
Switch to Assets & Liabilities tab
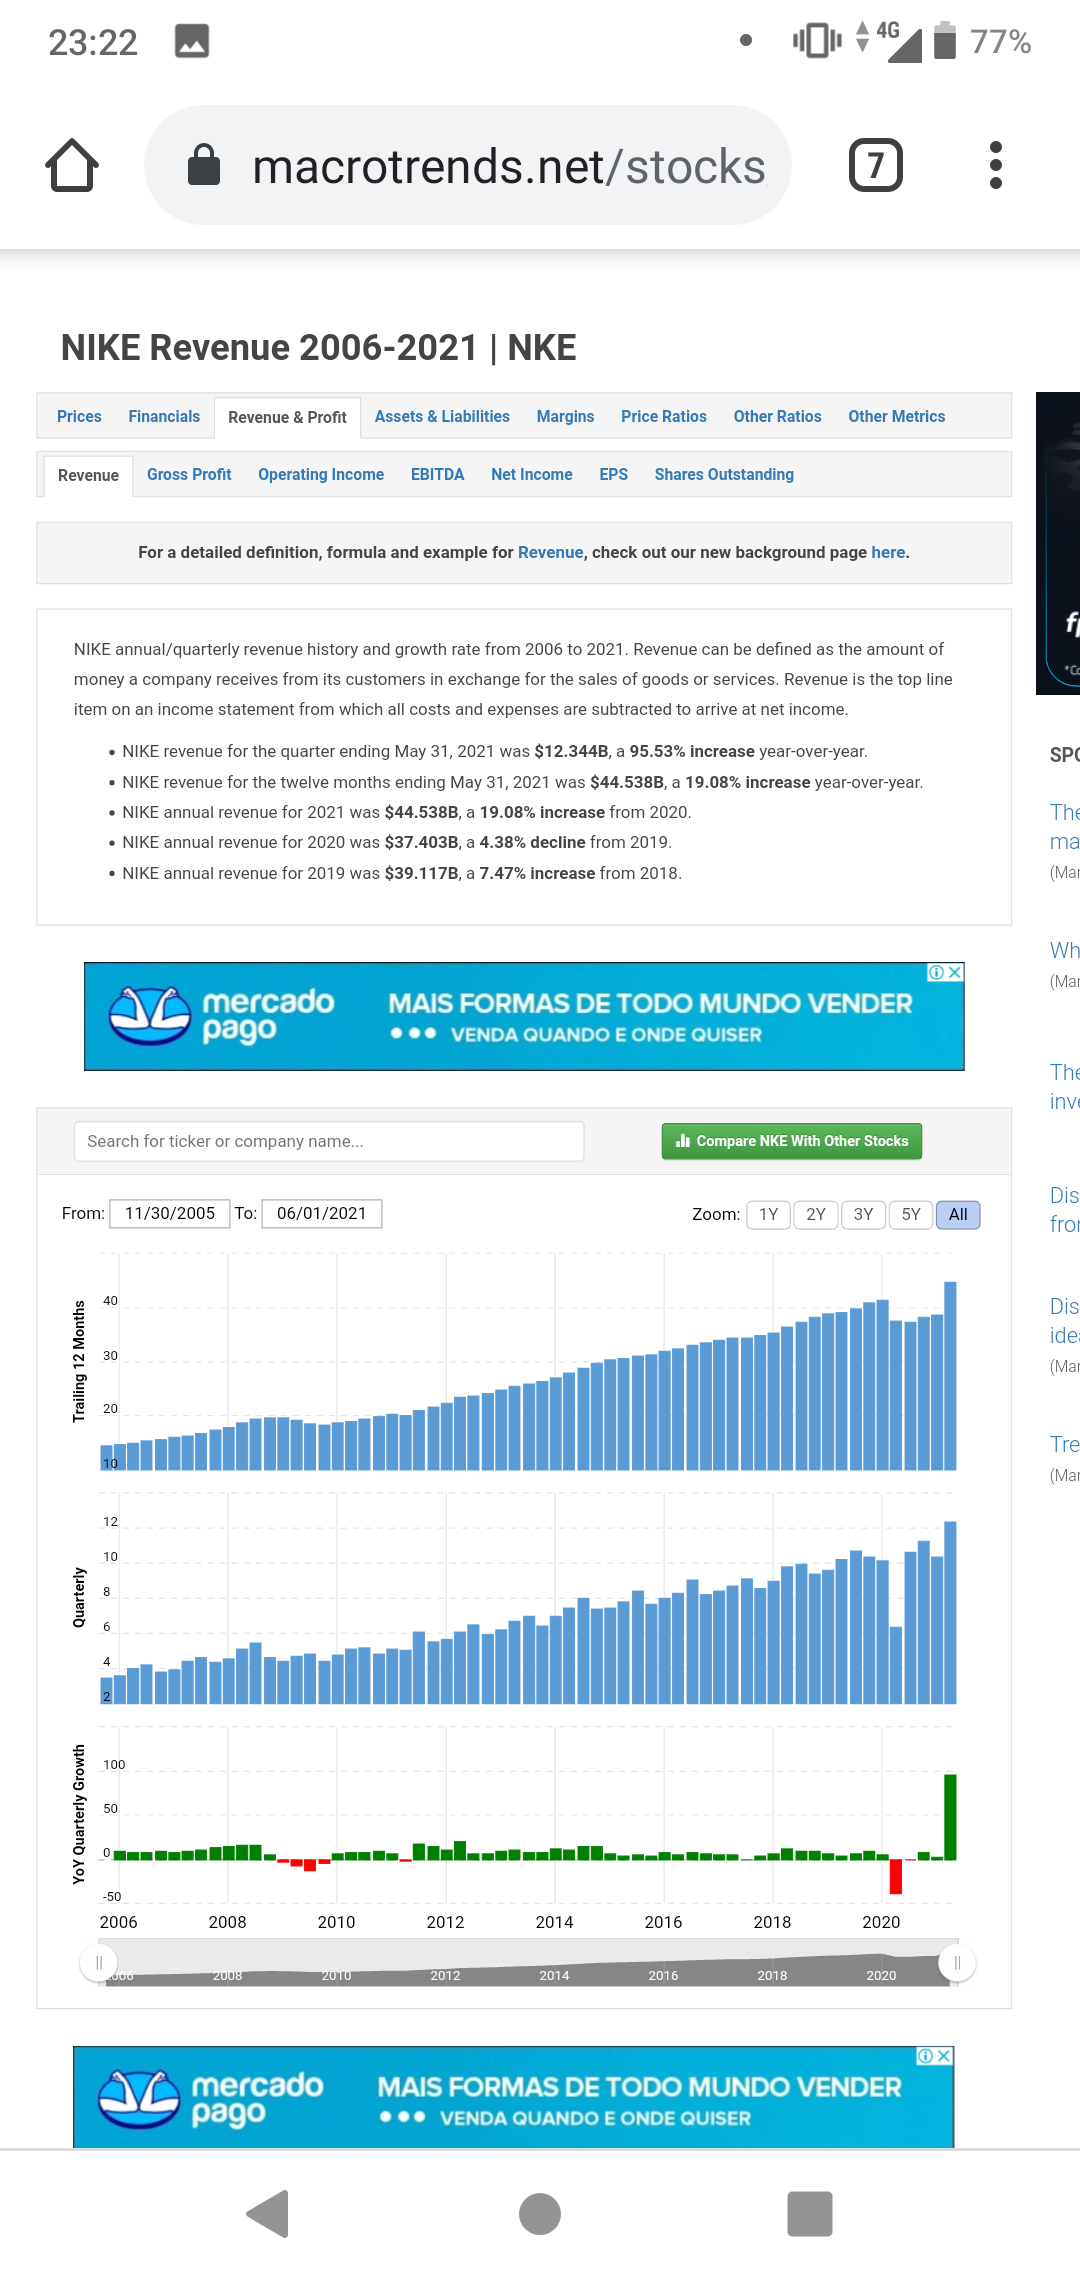[442, 416]
